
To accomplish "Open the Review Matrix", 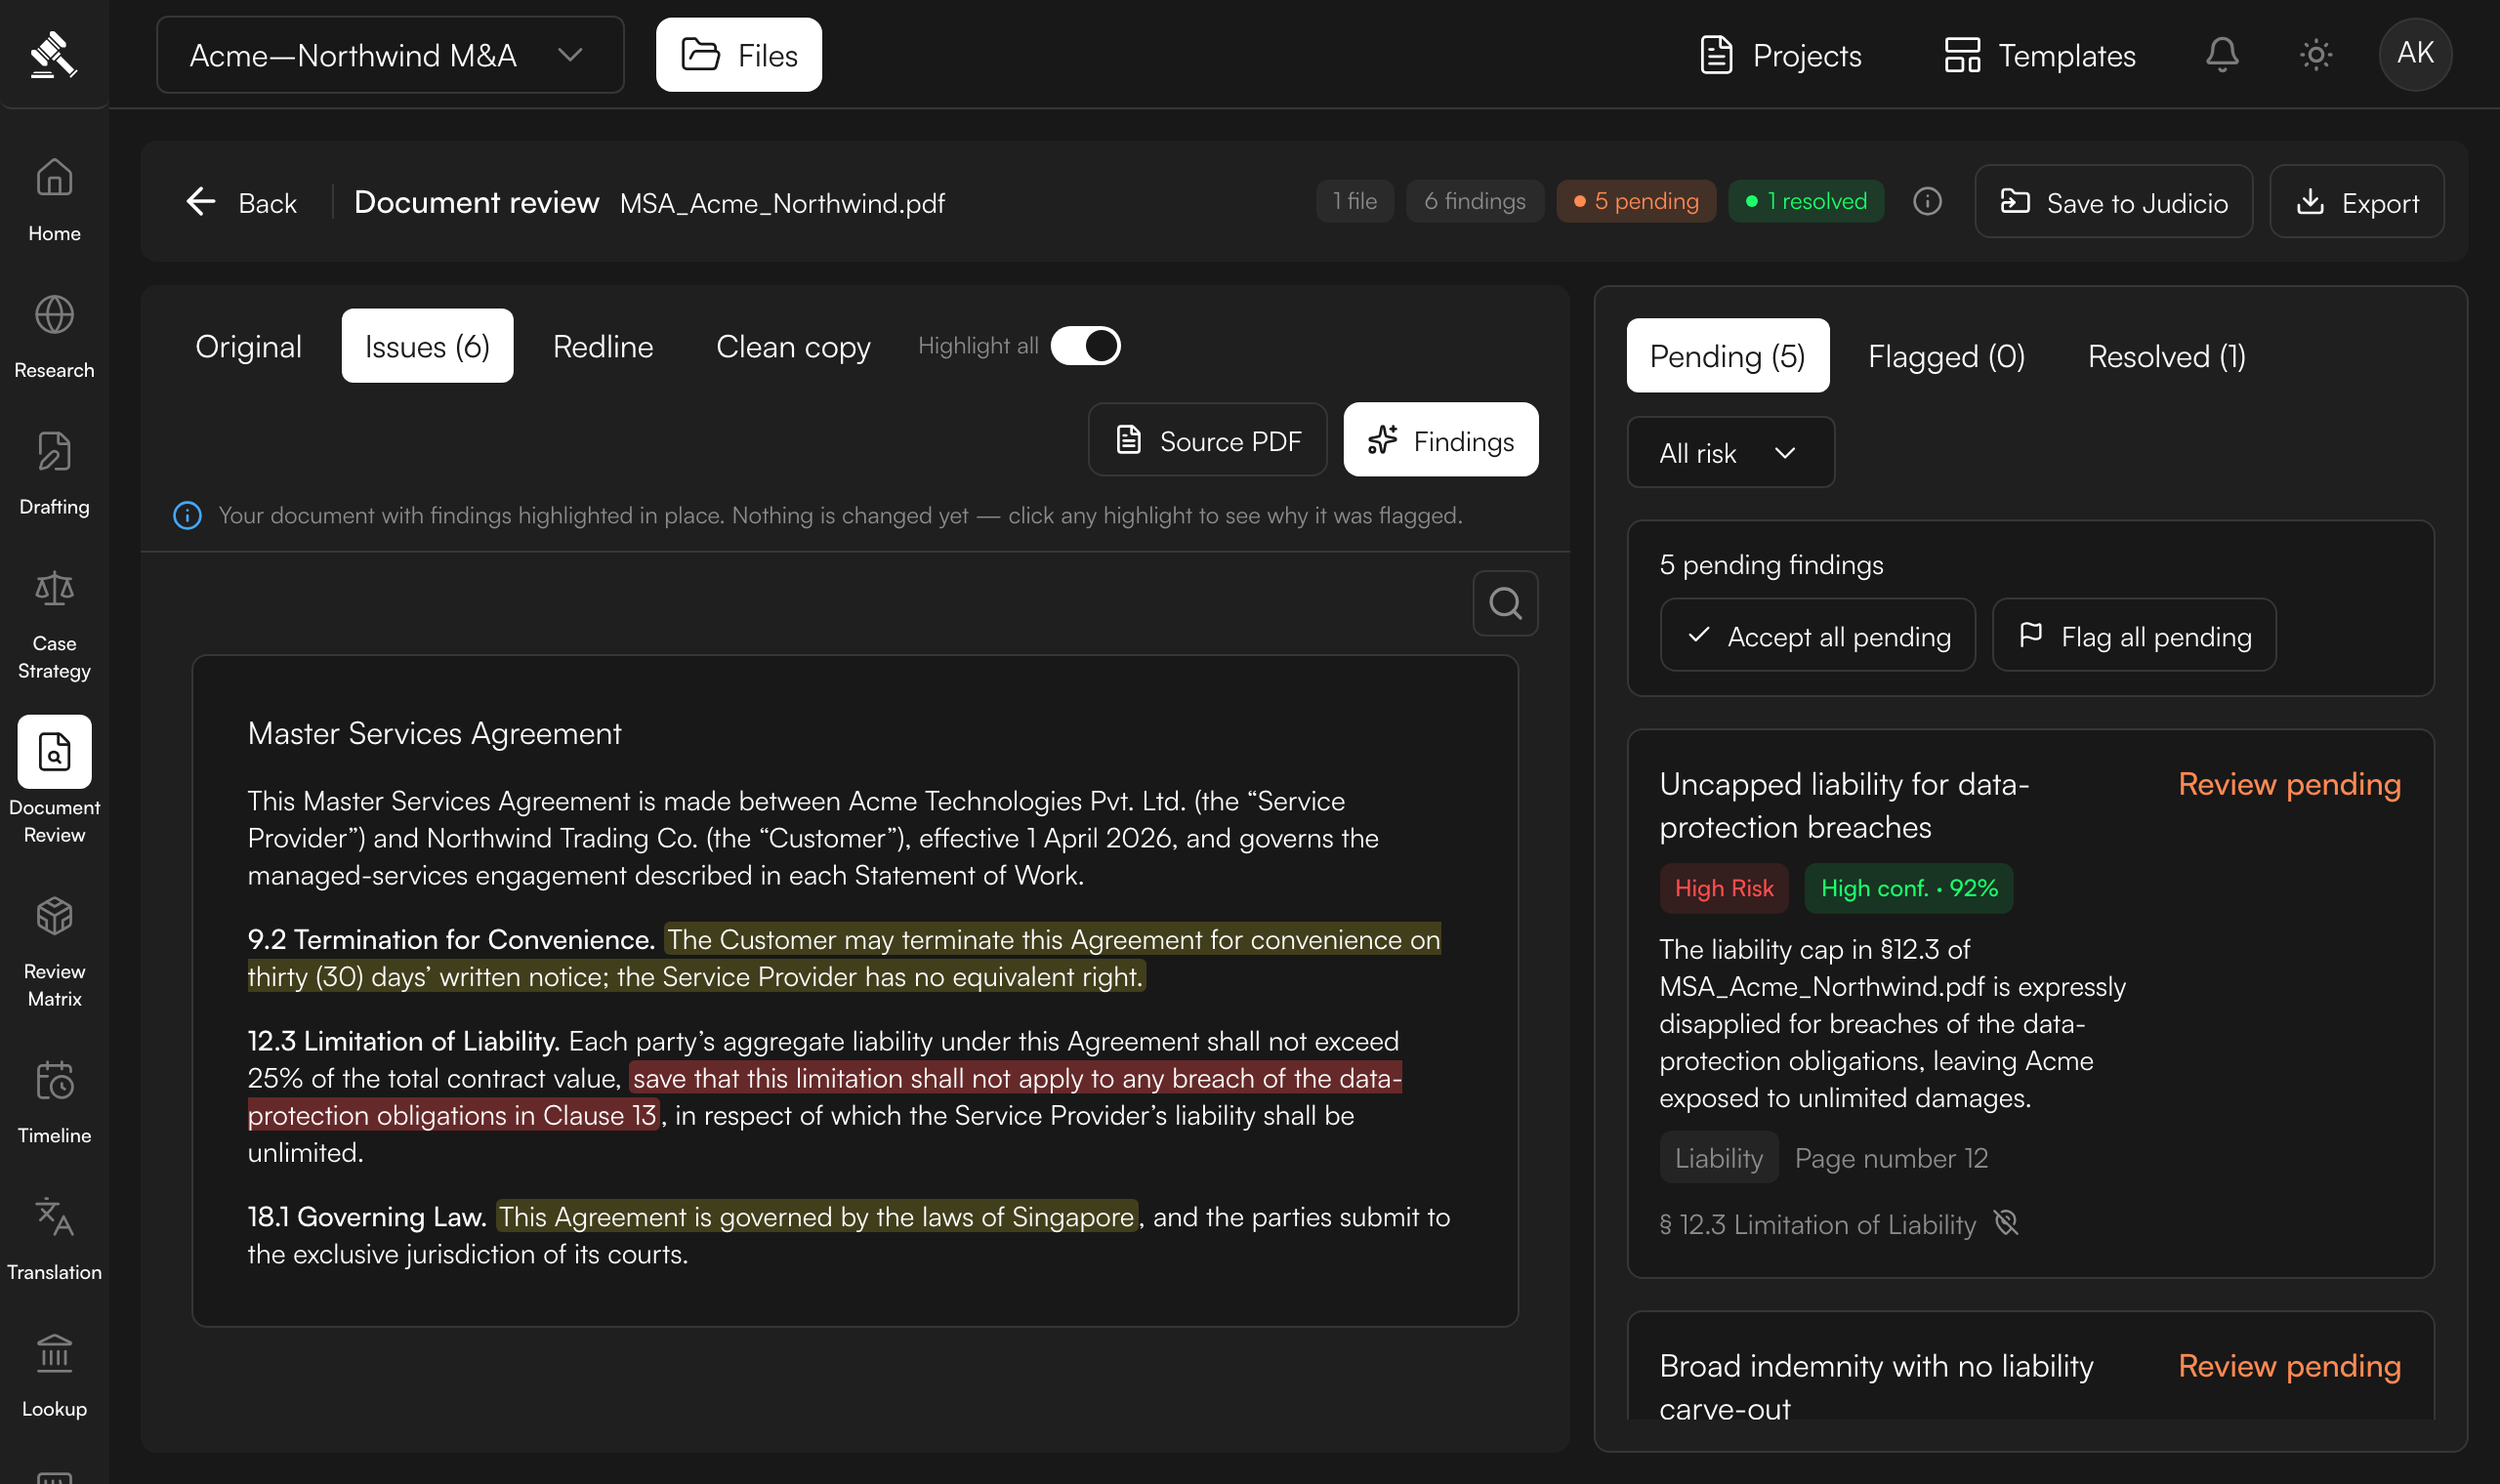I will coord(54,953).
